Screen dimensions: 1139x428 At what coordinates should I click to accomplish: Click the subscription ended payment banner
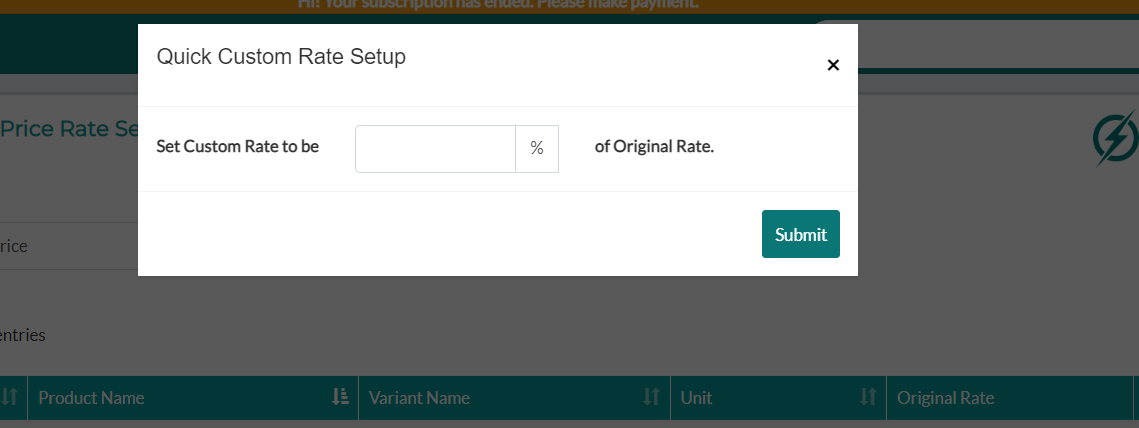point(570,7)
